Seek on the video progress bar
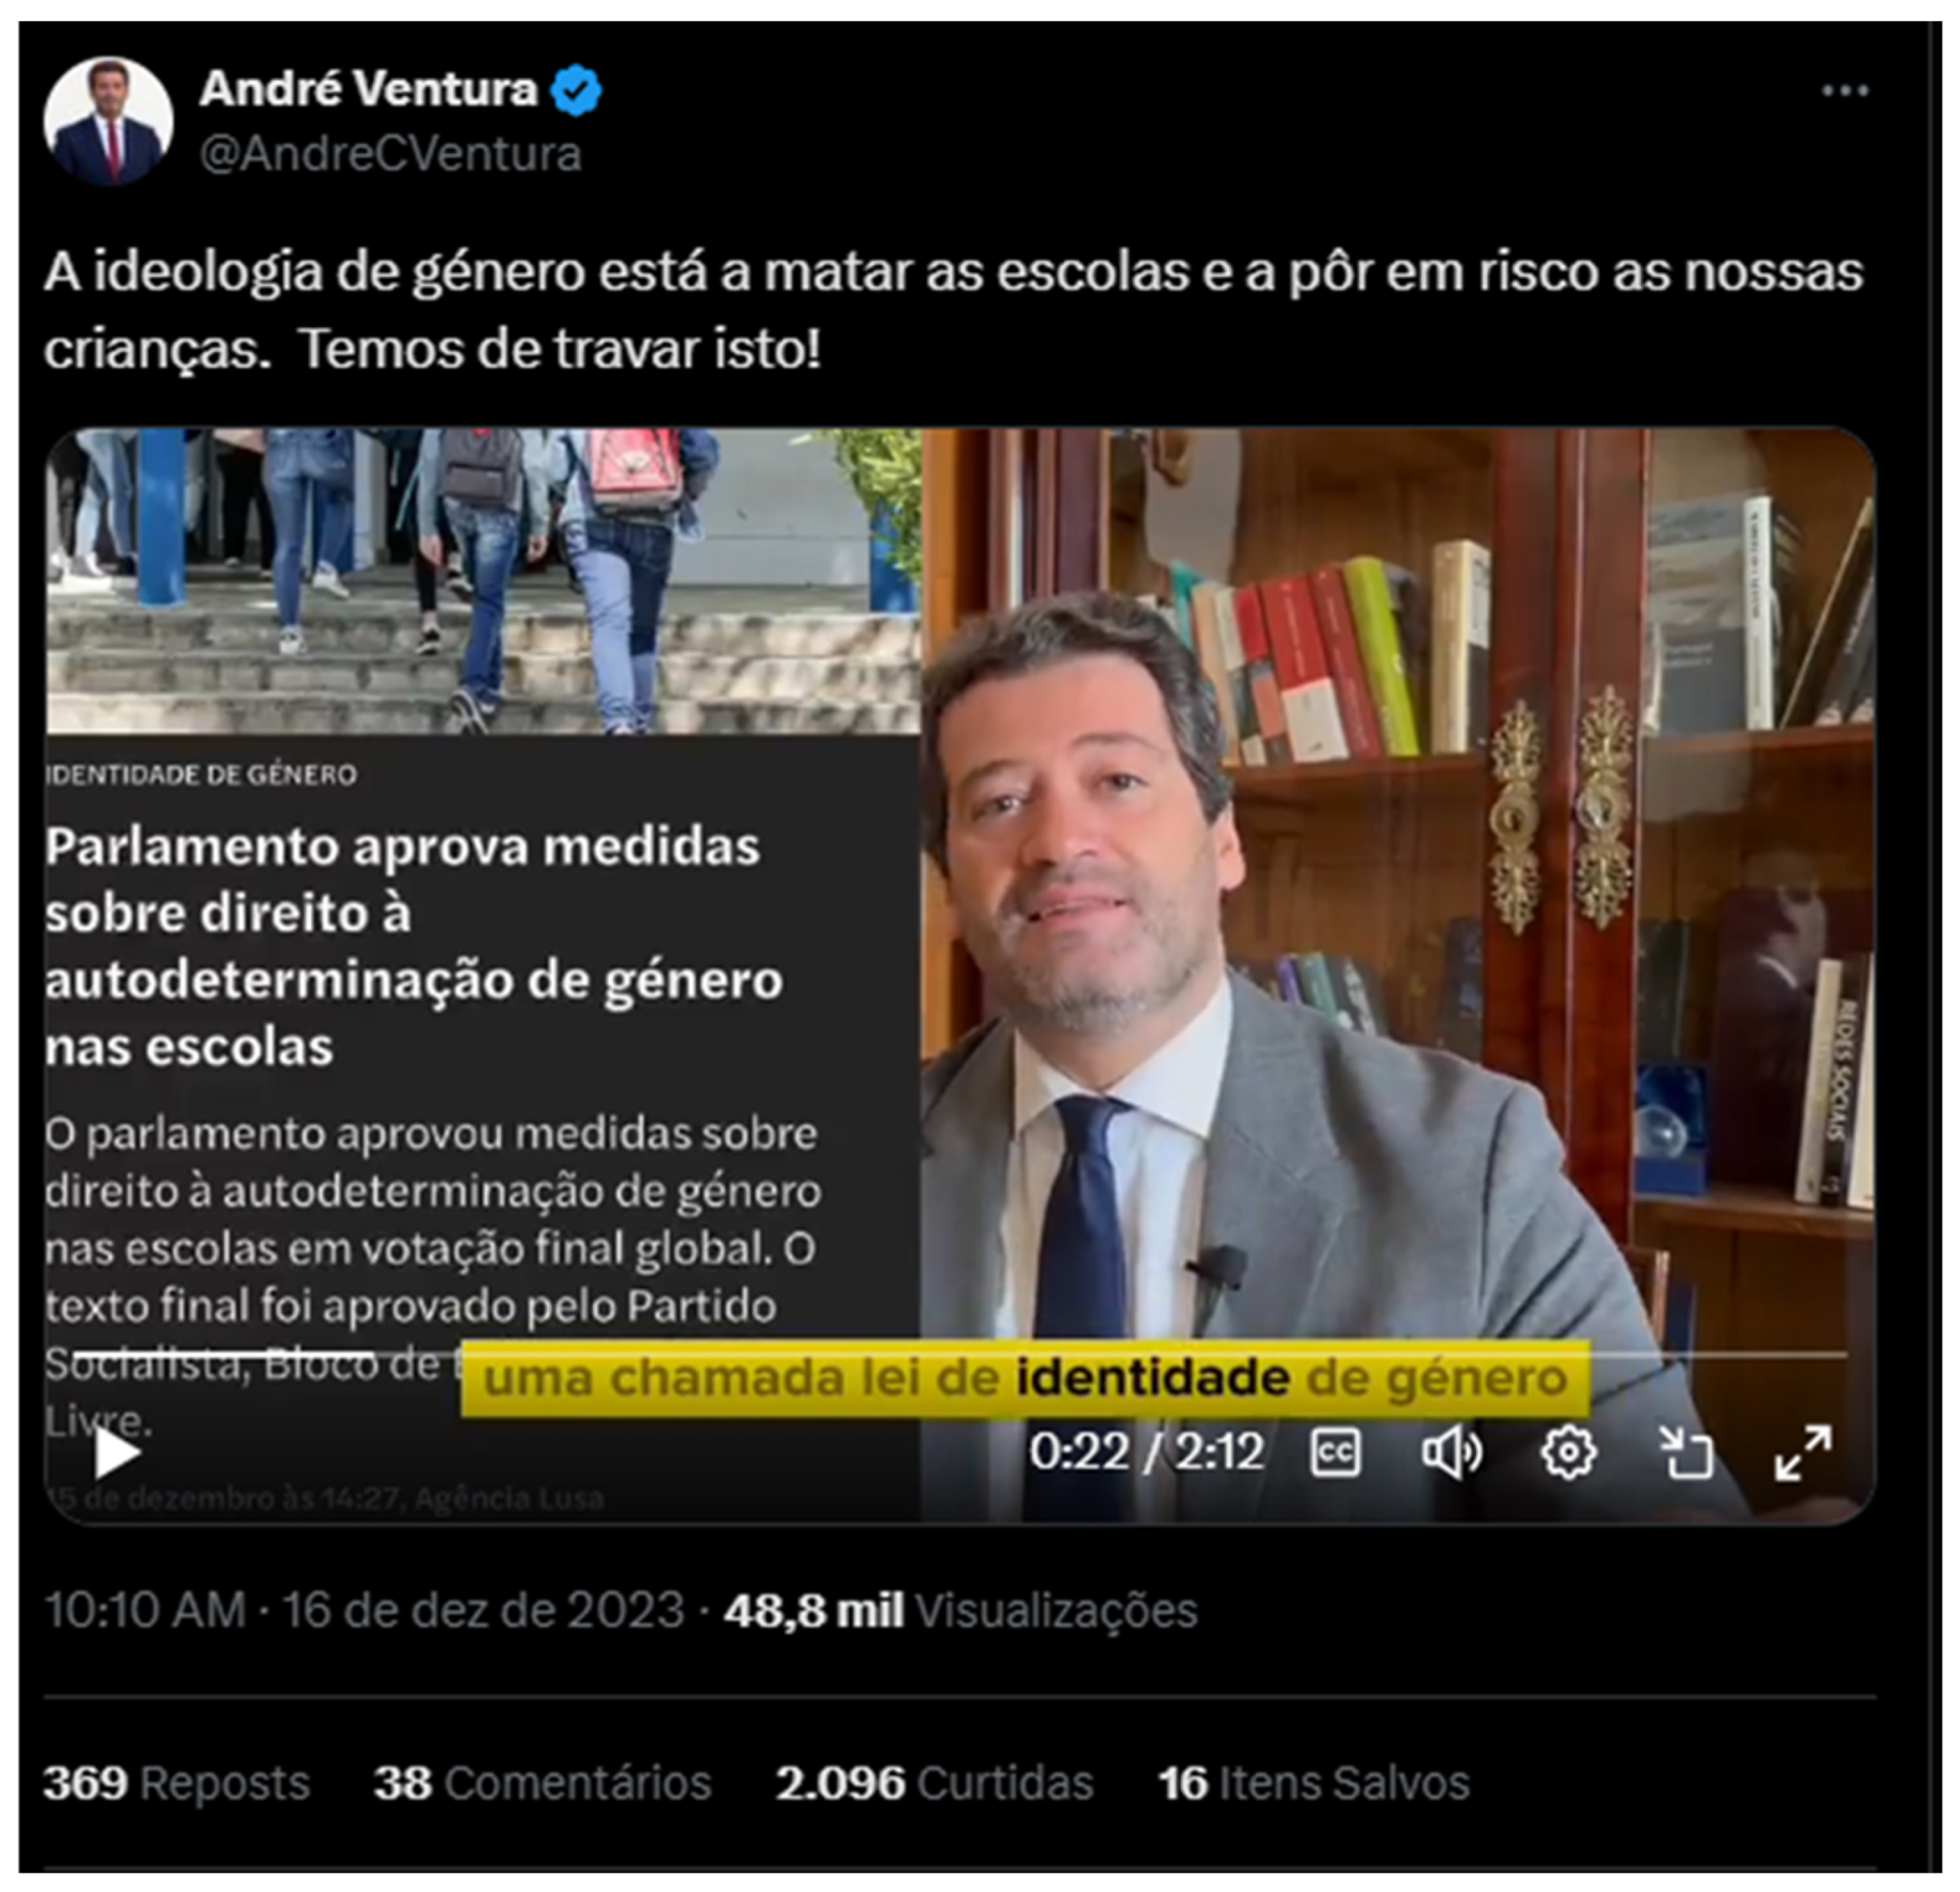Viewport: 1960px width, 1892px height. tap(960, 1354)
